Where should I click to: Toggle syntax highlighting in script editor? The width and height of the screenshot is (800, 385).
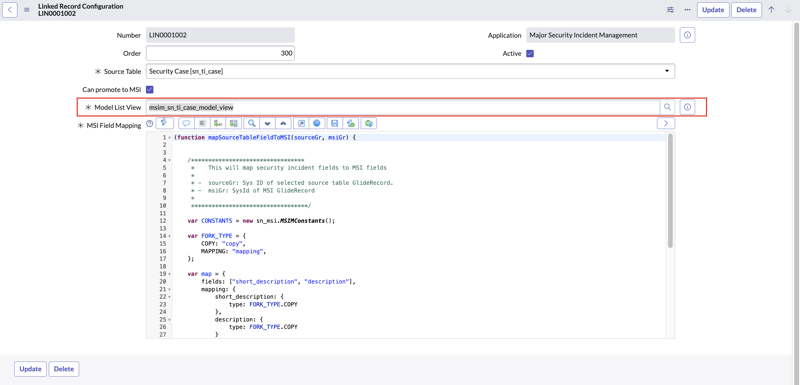[x=165, y=123]
